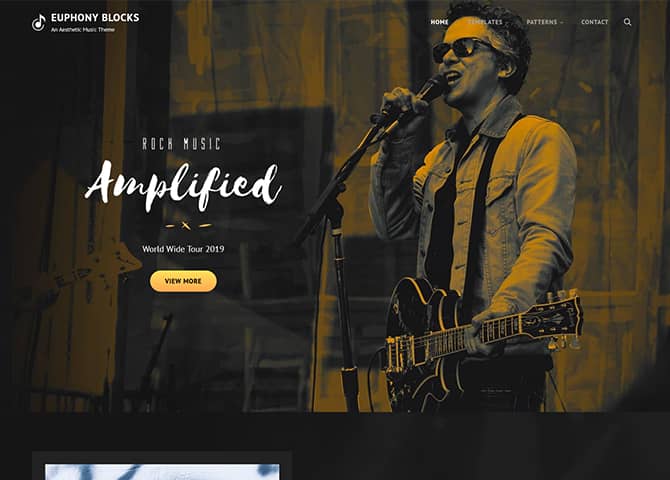The image size is (670, 480).
Task: Open the Templates menu item
Action: point(485,22)
